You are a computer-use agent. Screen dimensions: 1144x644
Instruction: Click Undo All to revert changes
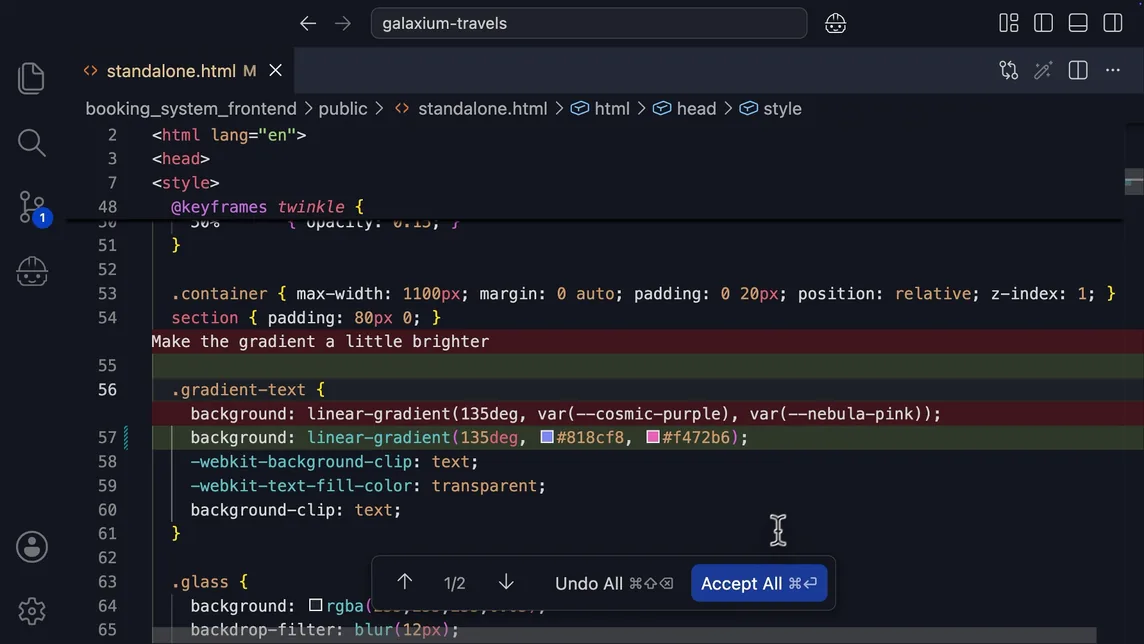(614, 583)
